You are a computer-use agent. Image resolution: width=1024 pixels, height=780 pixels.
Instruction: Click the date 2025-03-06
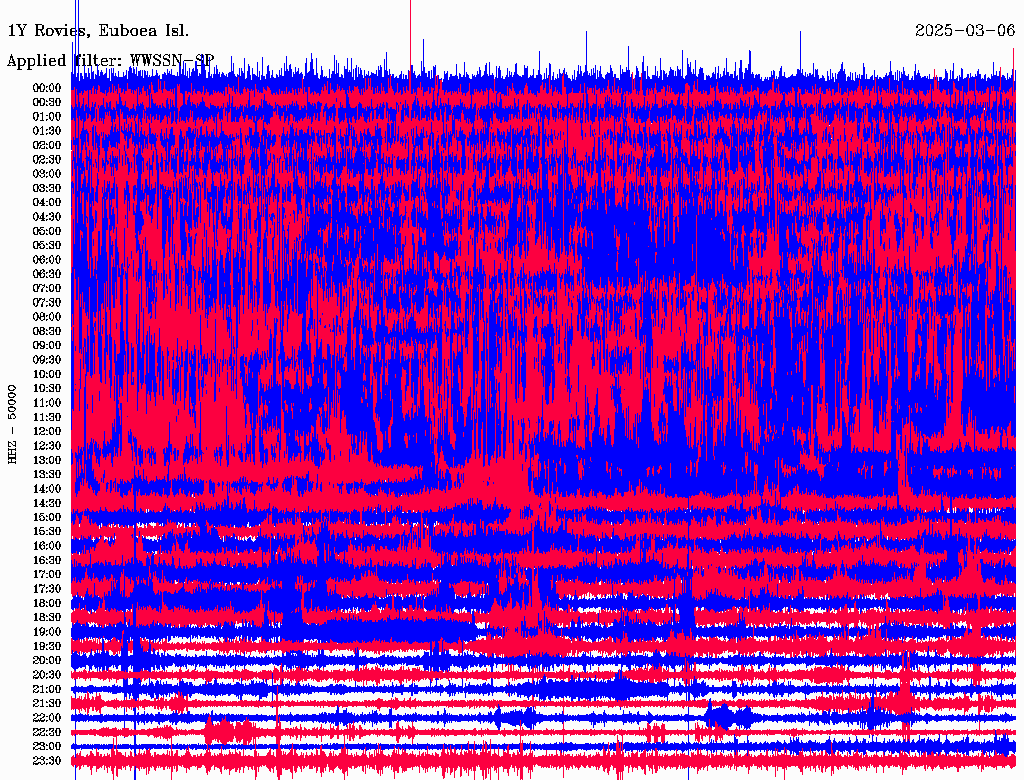[x=965, y=31]
